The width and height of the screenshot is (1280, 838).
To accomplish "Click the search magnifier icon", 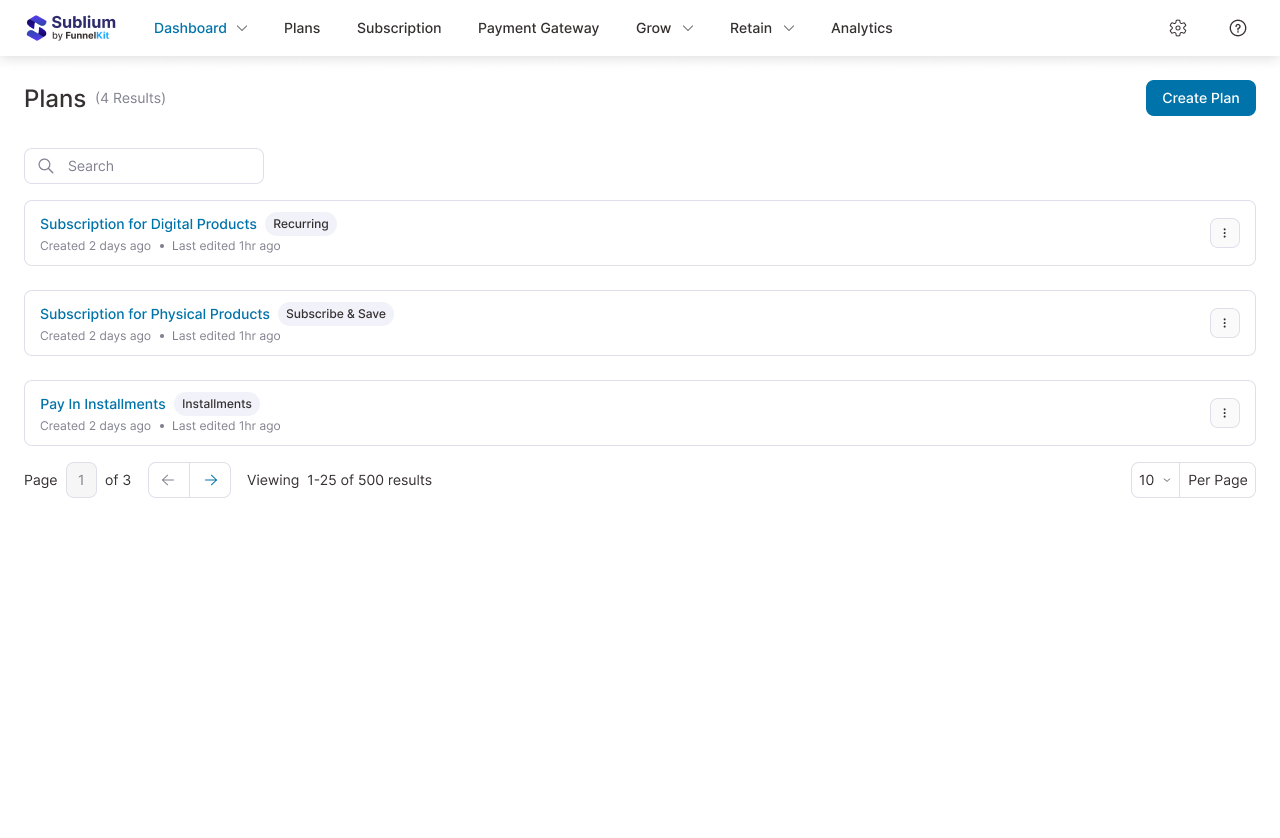I will 45,165.
